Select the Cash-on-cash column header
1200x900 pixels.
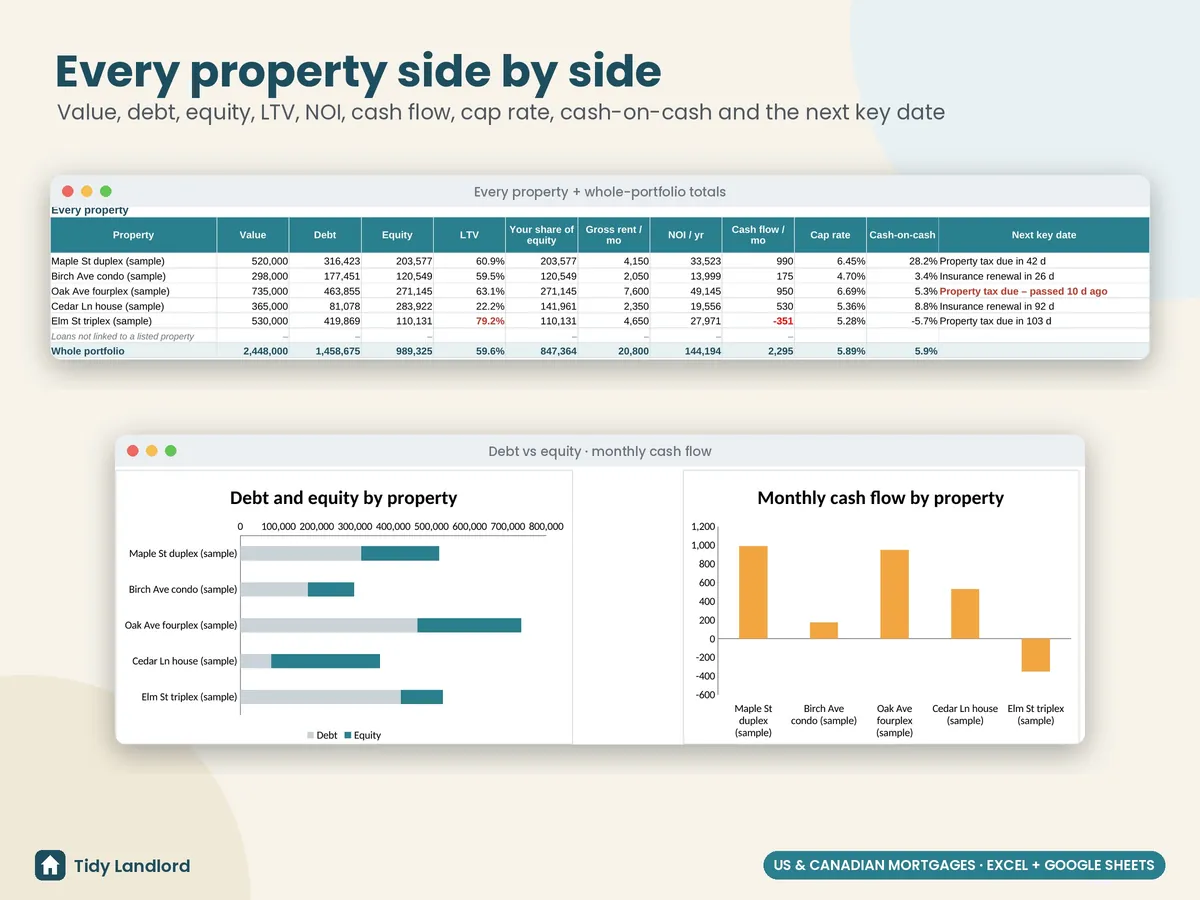click(x=902, y=235)
